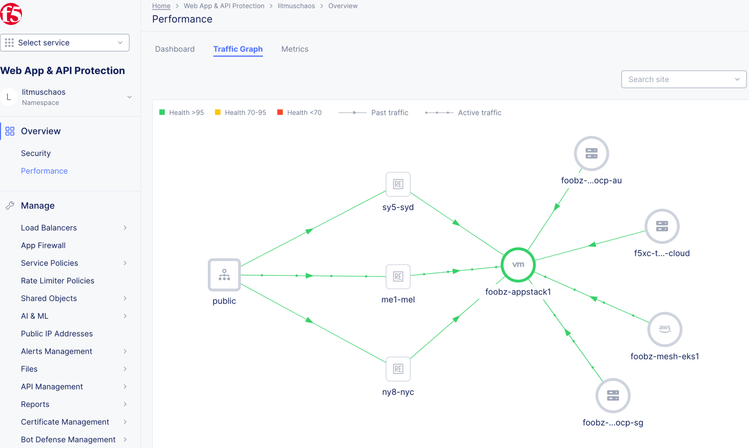Click the green Health >95 legend swatch
The image size is (749, 448).
coord(163,113)
